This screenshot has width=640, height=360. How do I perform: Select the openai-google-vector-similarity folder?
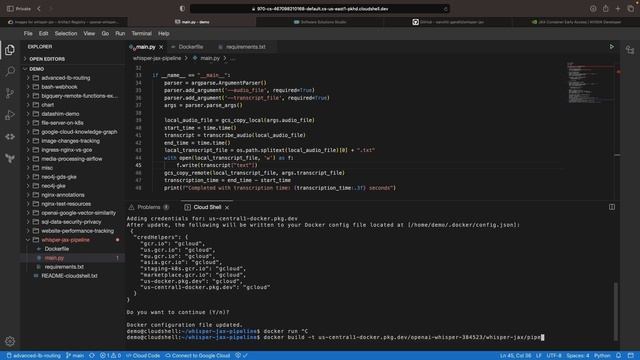click(78, 213)
